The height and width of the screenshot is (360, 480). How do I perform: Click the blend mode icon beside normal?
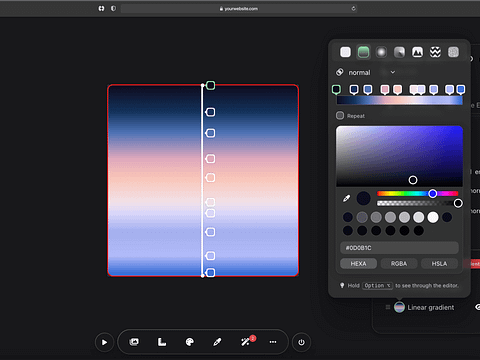(x=340, y=72)
